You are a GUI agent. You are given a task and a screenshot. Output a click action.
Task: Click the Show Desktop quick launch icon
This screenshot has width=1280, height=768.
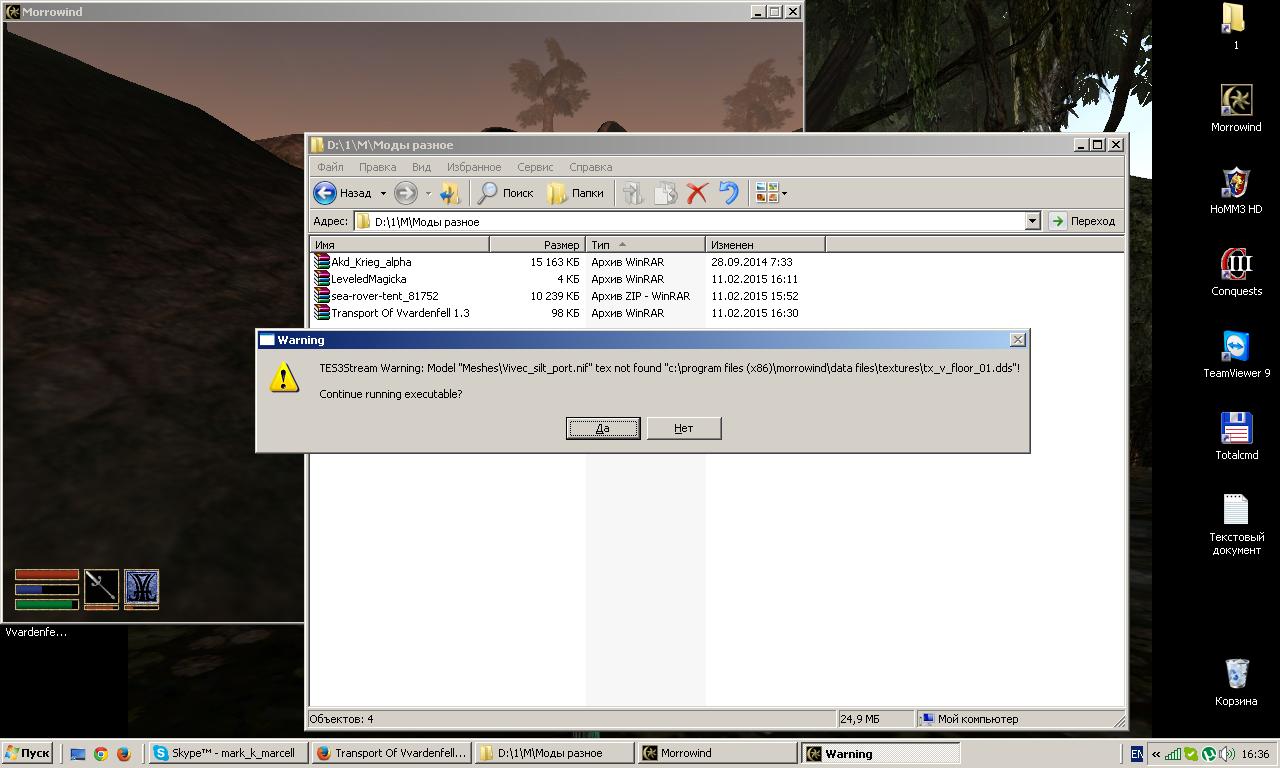point(78,754)
